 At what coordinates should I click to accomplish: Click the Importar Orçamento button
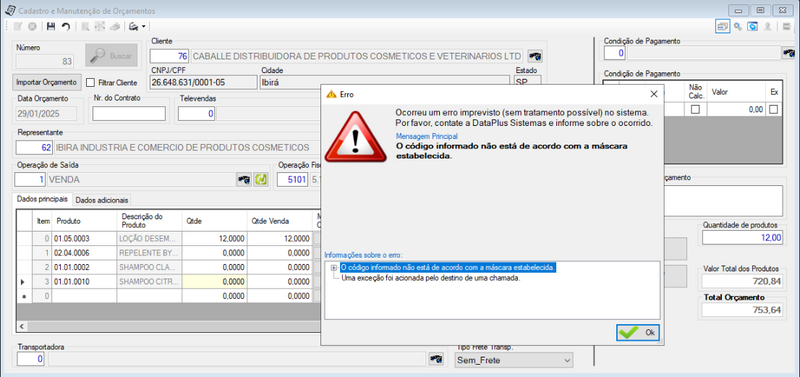click(x=46, y=82)
